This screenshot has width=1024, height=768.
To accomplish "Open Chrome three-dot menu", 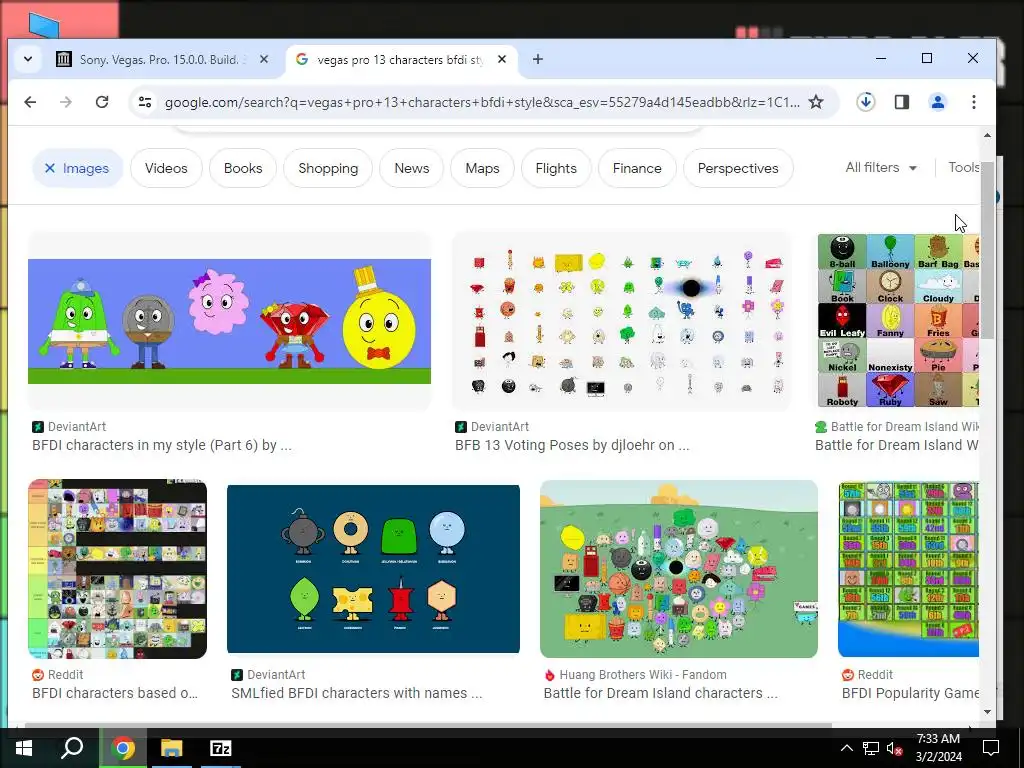I will pyautogui.click(x=974, y=102).
